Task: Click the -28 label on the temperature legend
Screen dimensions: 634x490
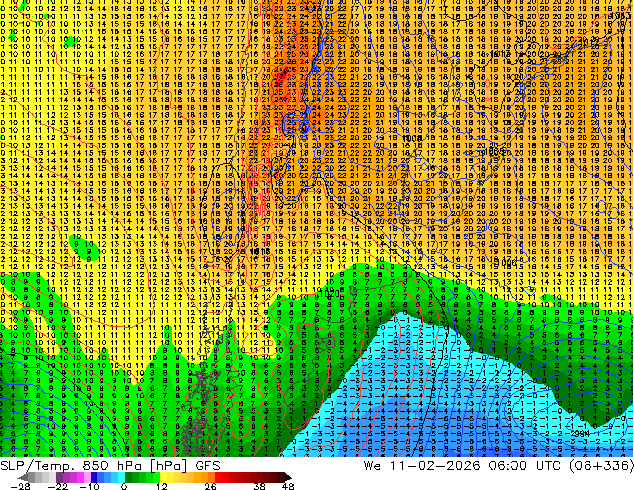Action: (20, 486)
